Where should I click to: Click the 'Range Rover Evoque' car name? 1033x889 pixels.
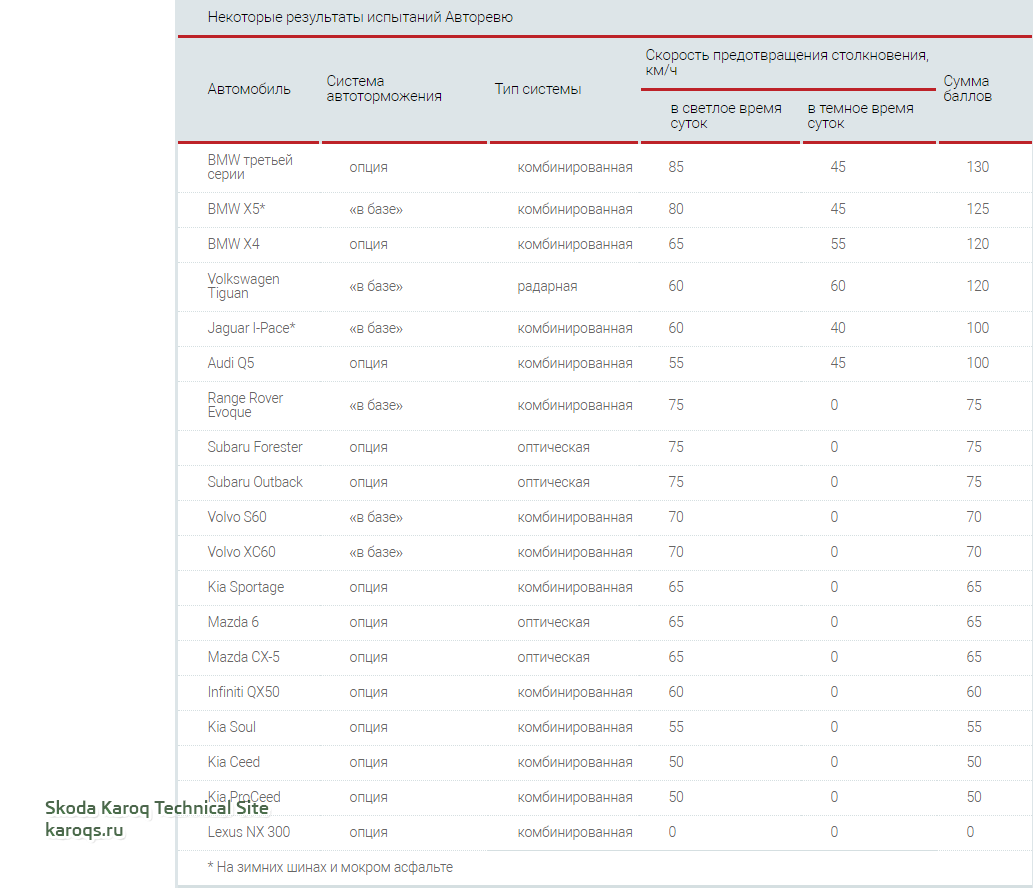click(x=245, y=405)
